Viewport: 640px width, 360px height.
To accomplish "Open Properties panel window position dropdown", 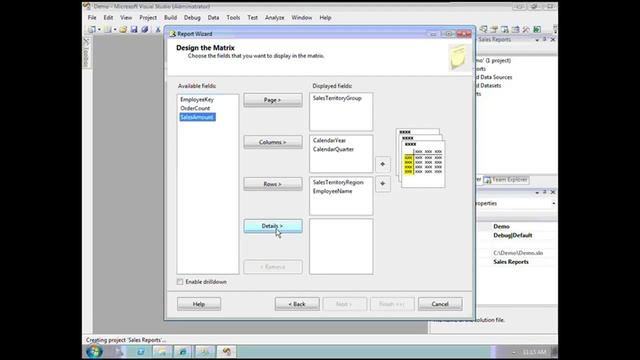I will (537, 192).
